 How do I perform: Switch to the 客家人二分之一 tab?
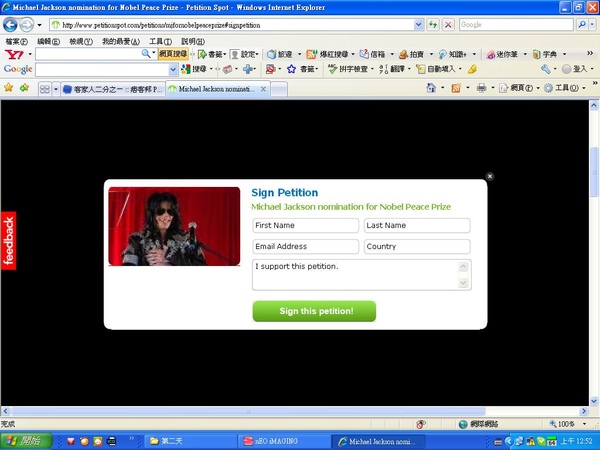[113, 89]
